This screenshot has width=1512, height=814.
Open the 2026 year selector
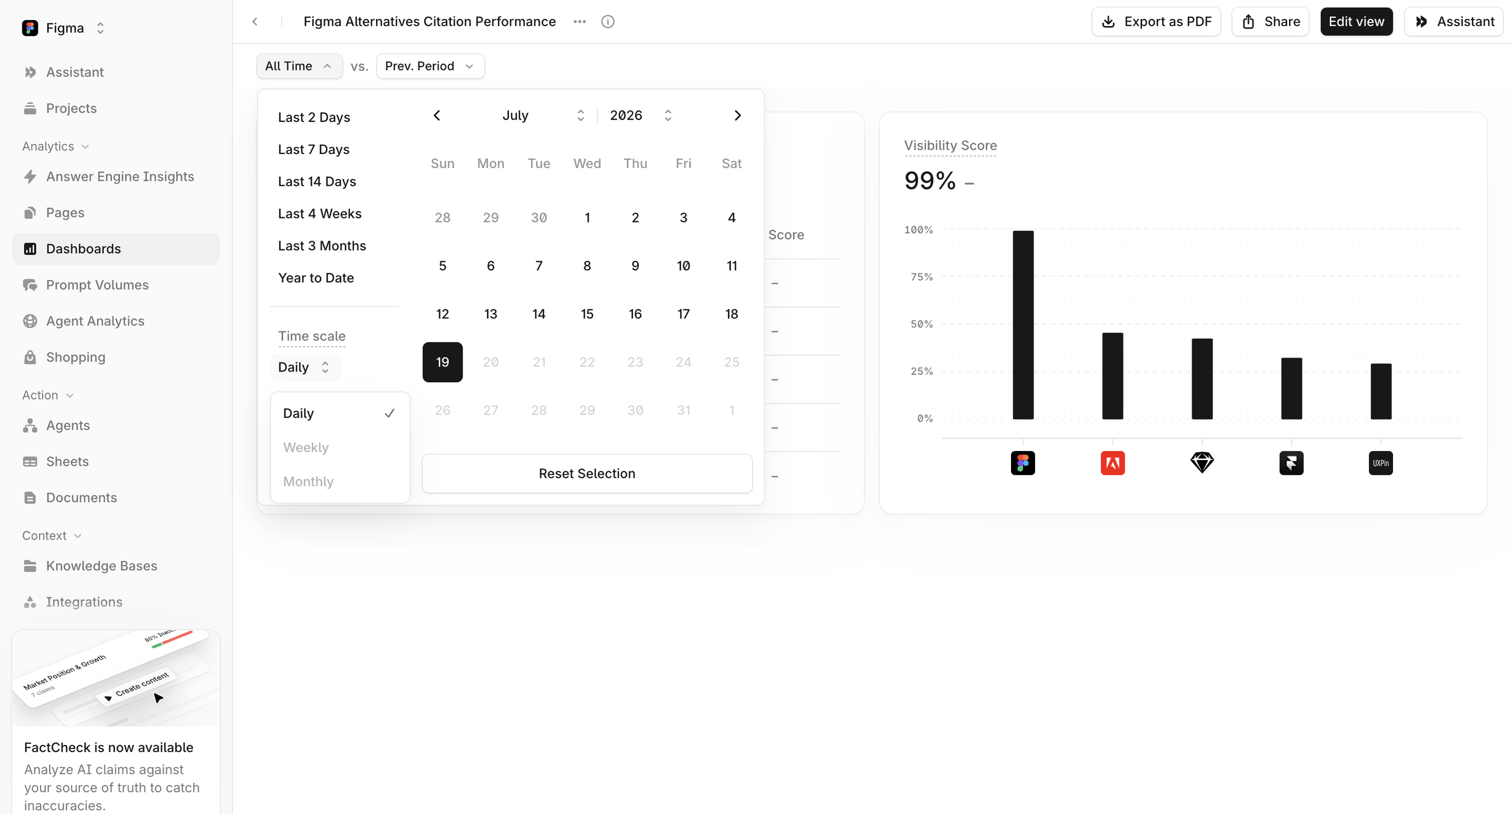coord(640,116)
